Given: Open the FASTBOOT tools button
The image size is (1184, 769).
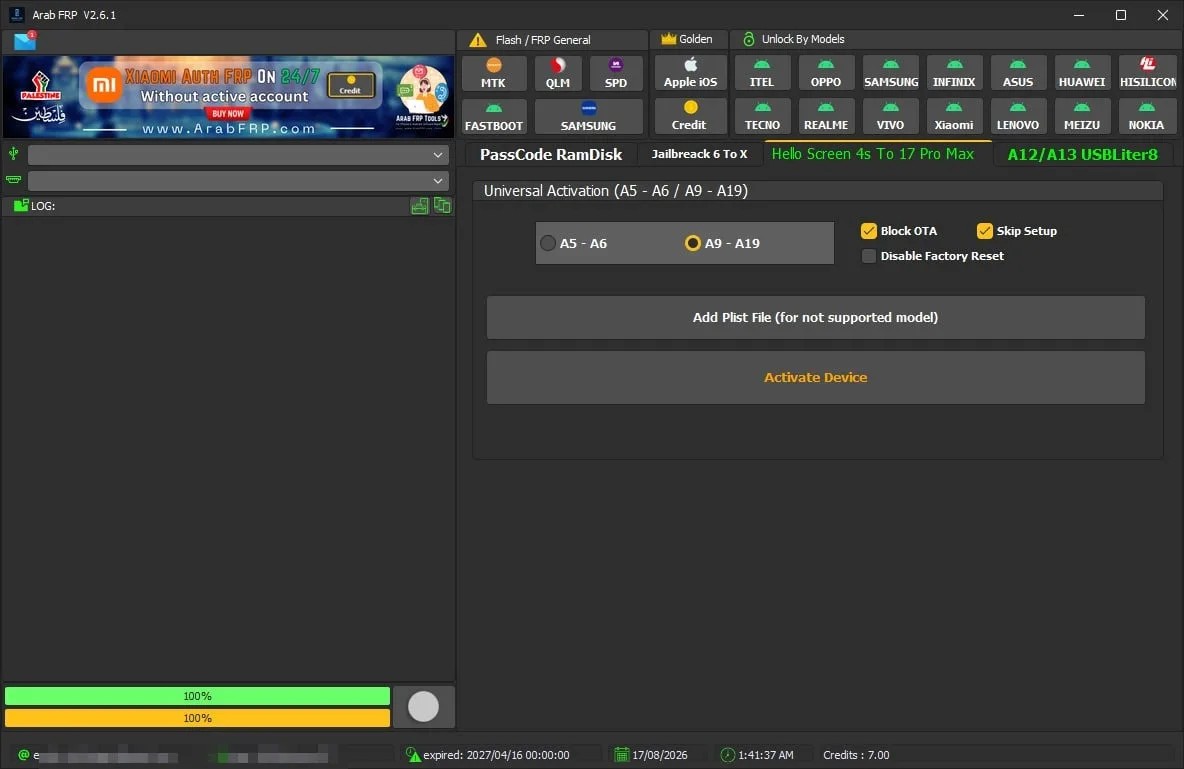Looking at the screenshot, I should pyautogui.click(x=494, y=116).
